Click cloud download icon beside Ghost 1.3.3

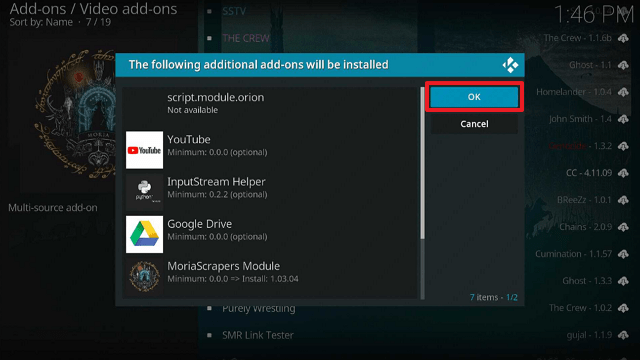623,281
